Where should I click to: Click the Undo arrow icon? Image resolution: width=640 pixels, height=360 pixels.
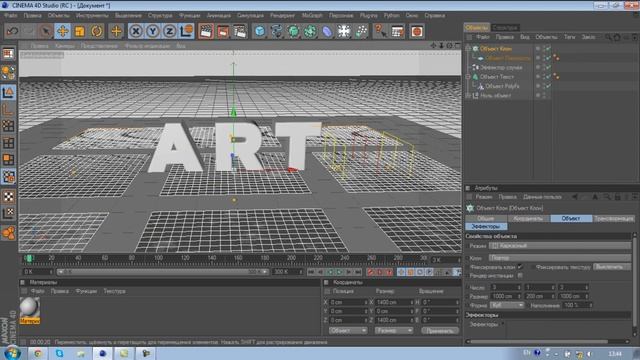(12, 31)
